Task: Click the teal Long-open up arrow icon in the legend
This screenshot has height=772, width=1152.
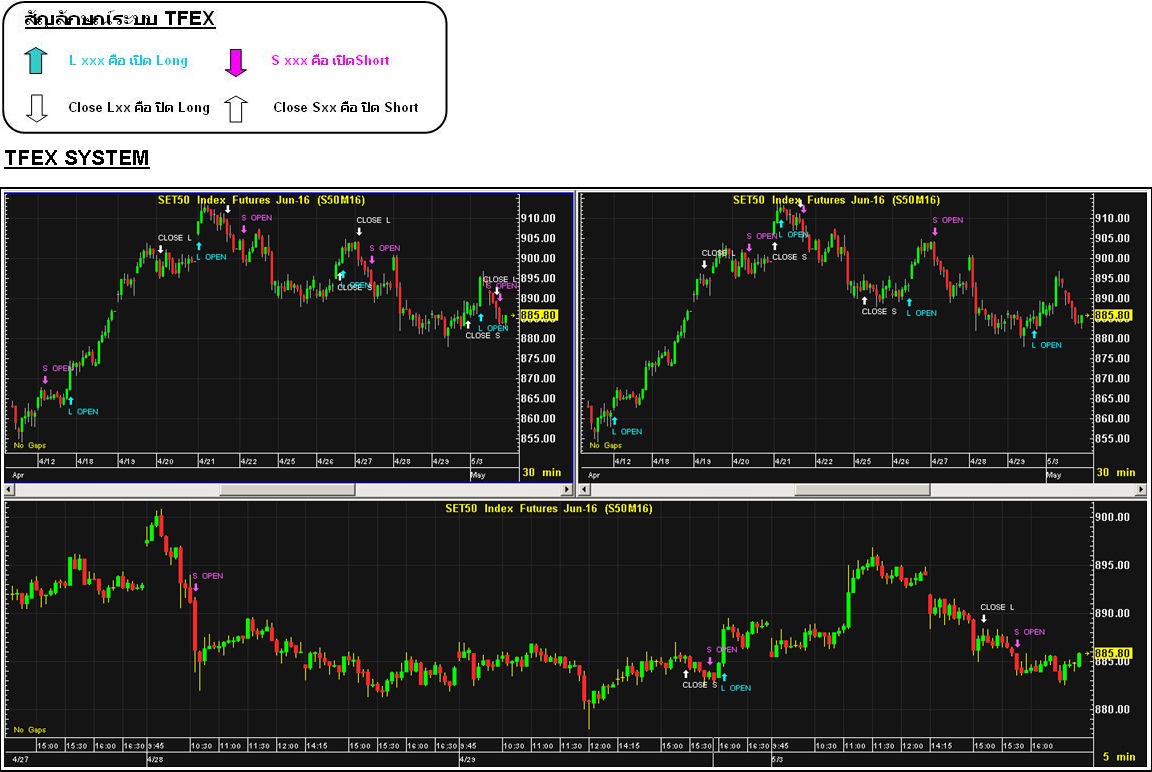Action: click(x=35, y=60)
